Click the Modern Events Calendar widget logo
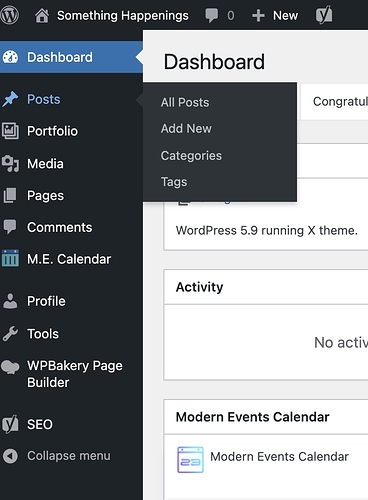Screen dimensions: 368x500 click(x=190, y=460)
